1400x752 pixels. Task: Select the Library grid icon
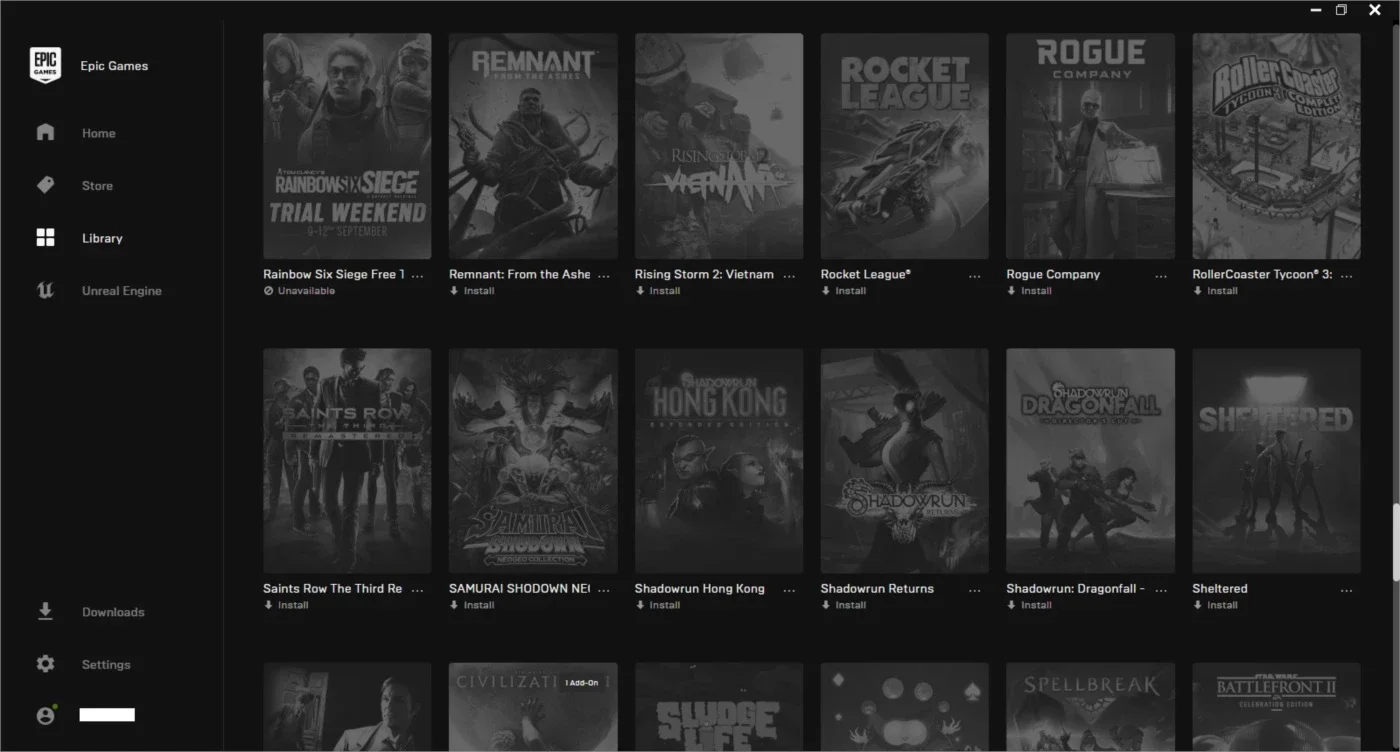(x=45, y=238)
